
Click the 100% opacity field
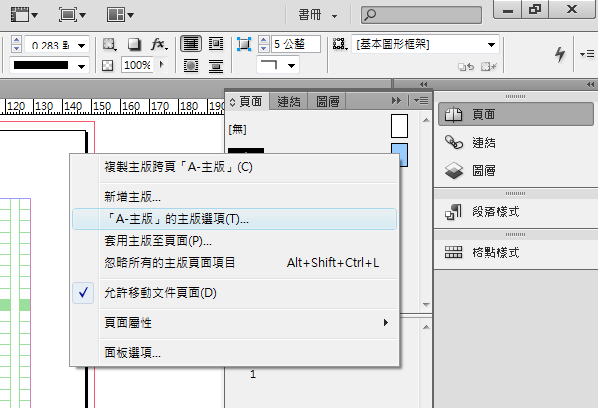[137, 65]
